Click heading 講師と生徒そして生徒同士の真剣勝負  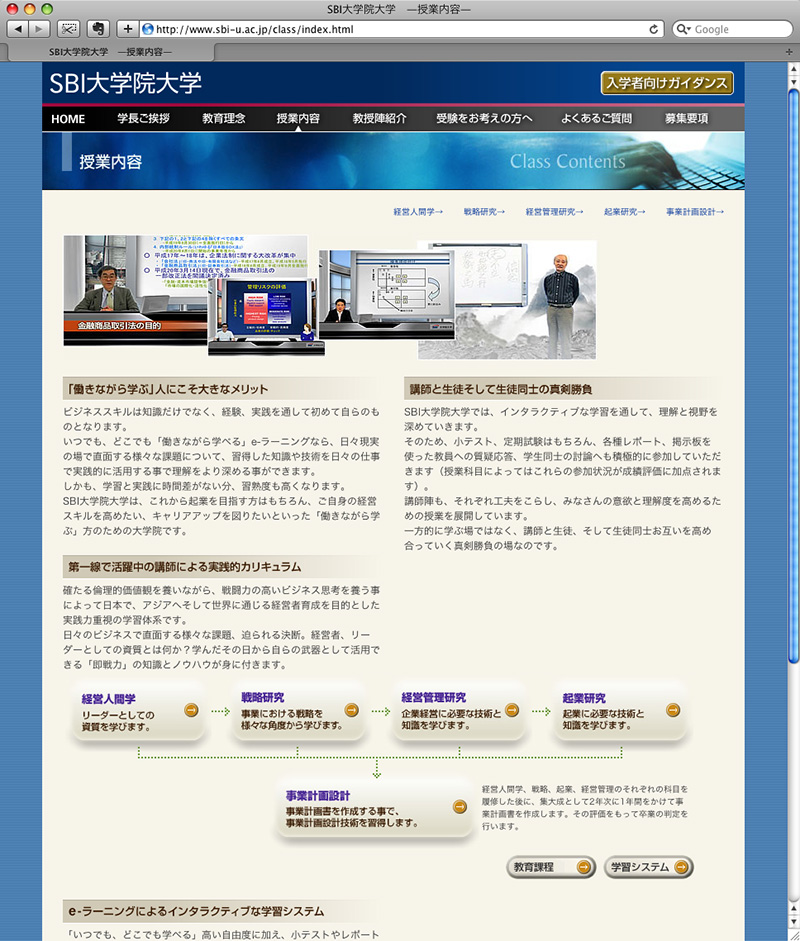pos(501,389)
